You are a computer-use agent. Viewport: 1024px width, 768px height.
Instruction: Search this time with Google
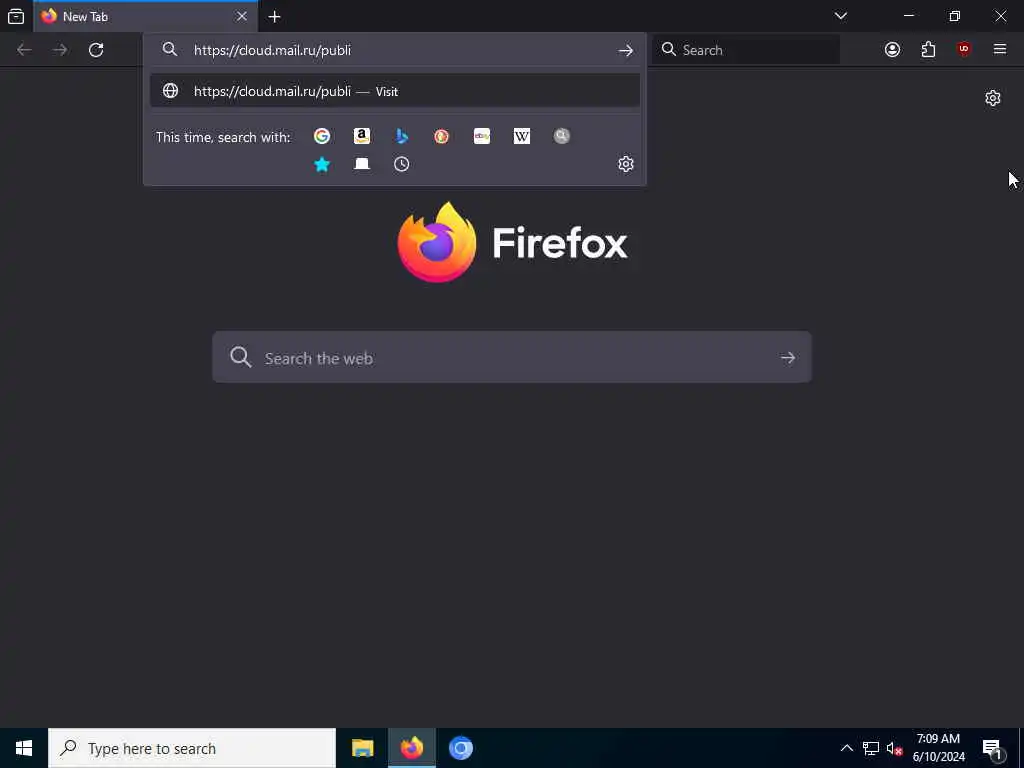pyautogui.click(x=322, y=136)
